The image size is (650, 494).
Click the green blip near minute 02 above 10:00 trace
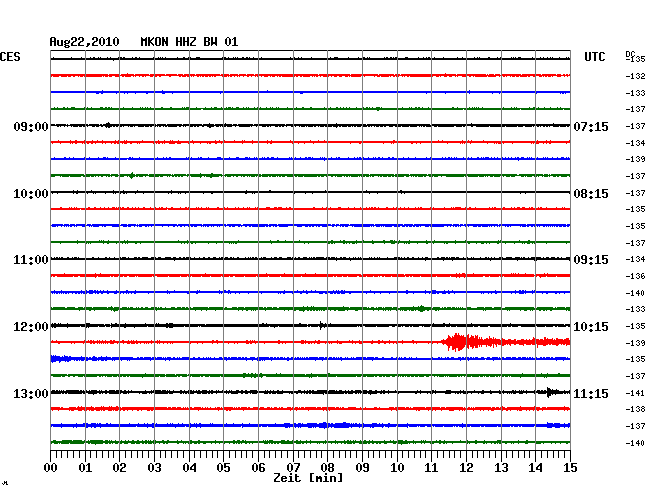click(x=131, y=176)
